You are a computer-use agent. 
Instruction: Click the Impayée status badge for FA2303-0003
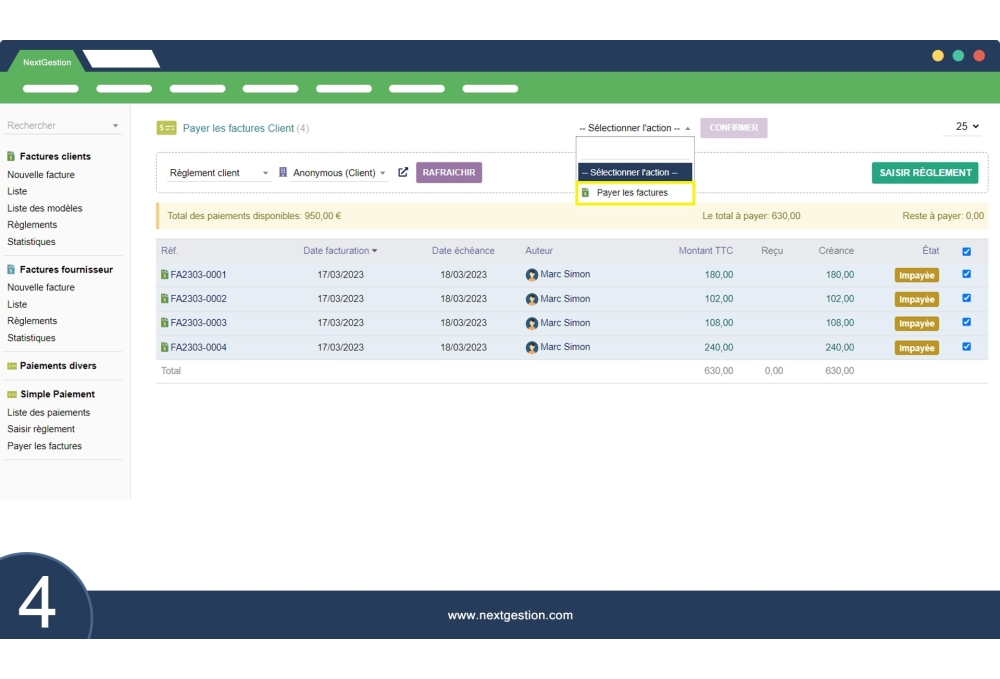click(916, 324)
